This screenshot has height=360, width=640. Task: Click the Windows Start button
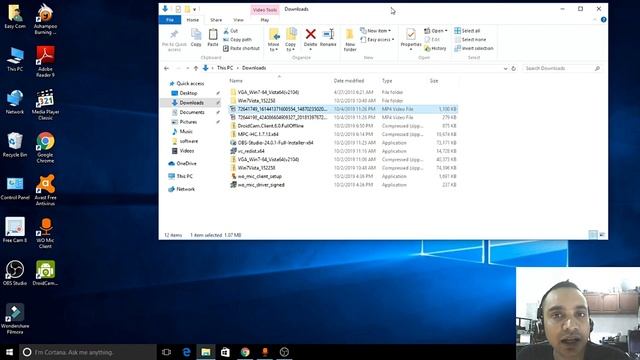[x=9, y=352]
